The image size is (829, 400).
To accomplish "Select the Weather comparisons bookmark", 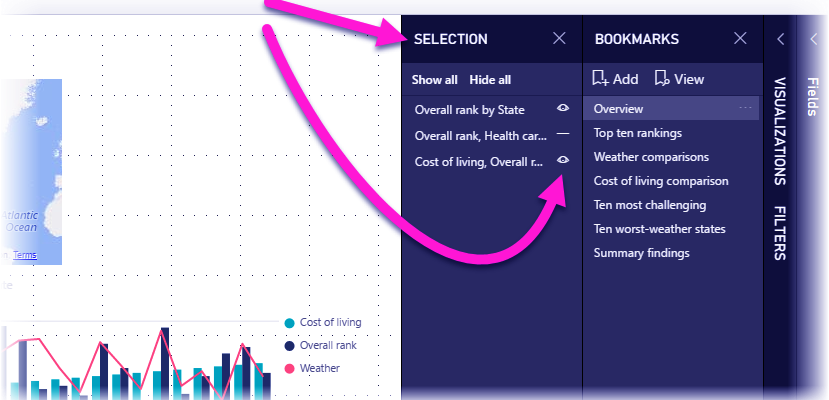I will point(651,157).
